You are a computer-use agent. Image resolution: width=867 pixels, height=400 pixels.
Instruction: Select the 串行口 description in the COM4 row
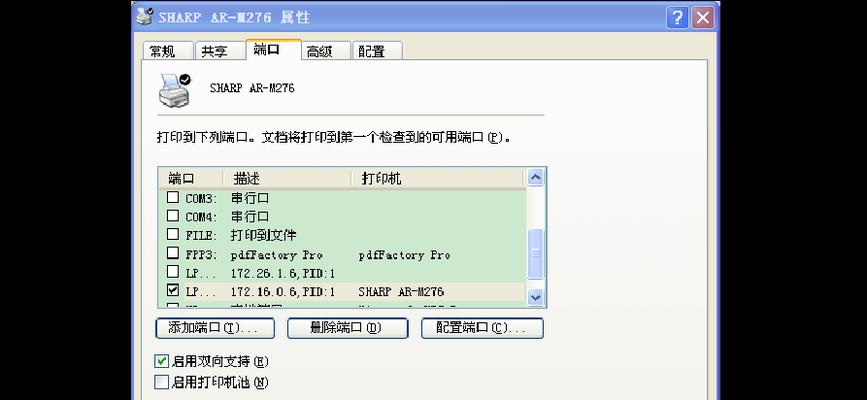tap(250, 216)
